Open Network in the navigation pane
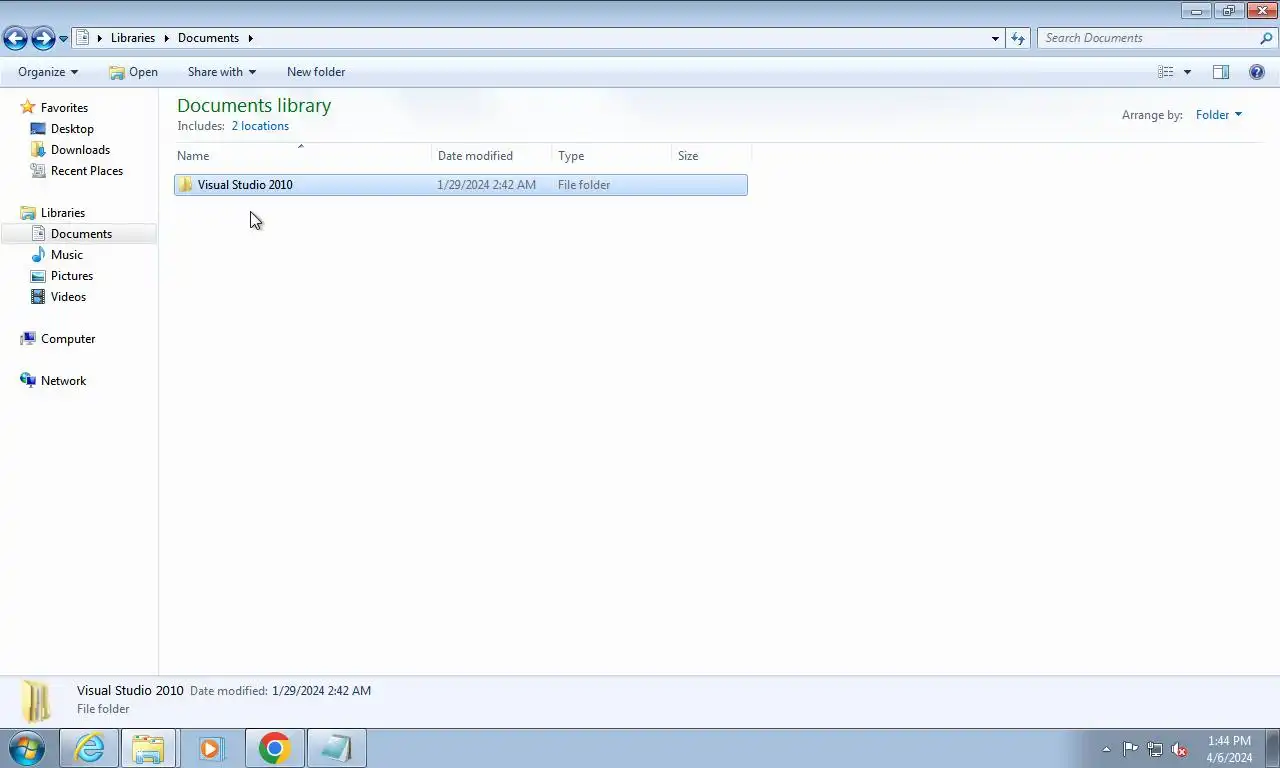 (63, 381)
